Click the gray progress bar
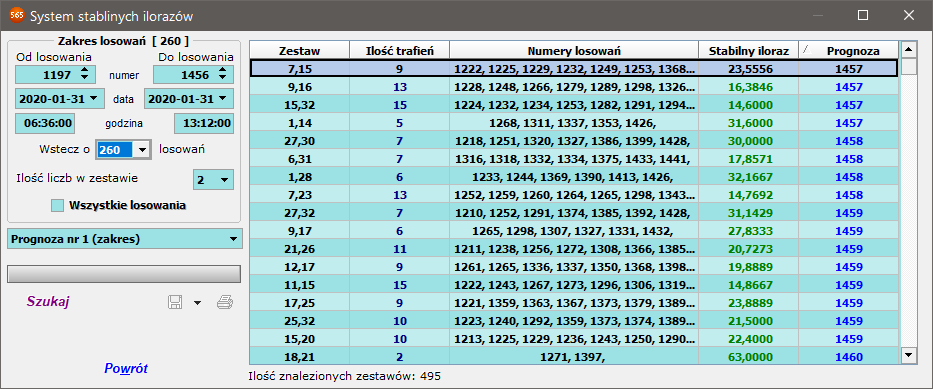Screen dimensions: 933x389 coord(124,274)
